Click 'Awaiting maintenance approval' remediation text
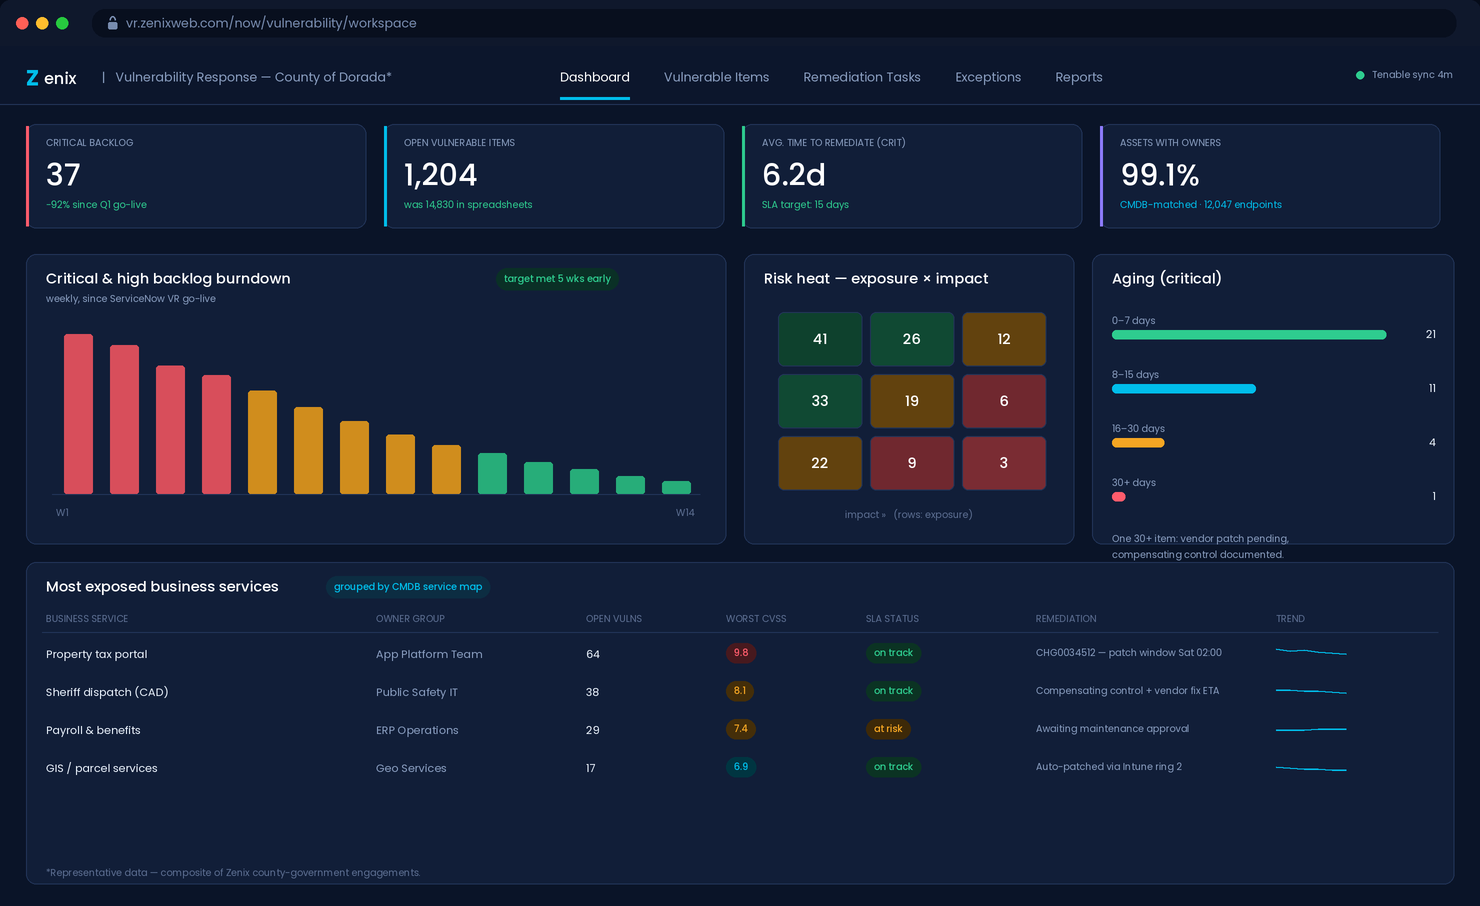Image resolution: width=1480 pixels, height=906 pixels. tap(1112, 729)
